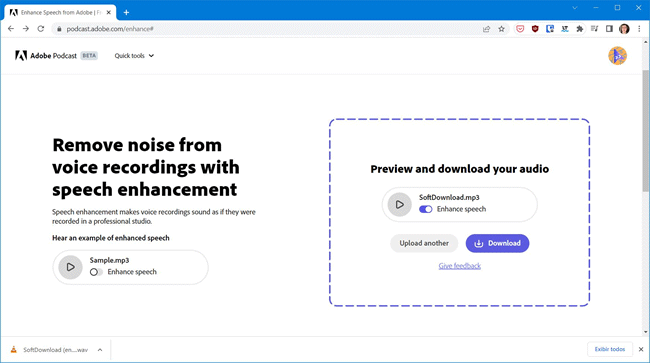Click the share page icon in address bar
Viewport: 650px width, 363px height.
(x=486, y=29)
